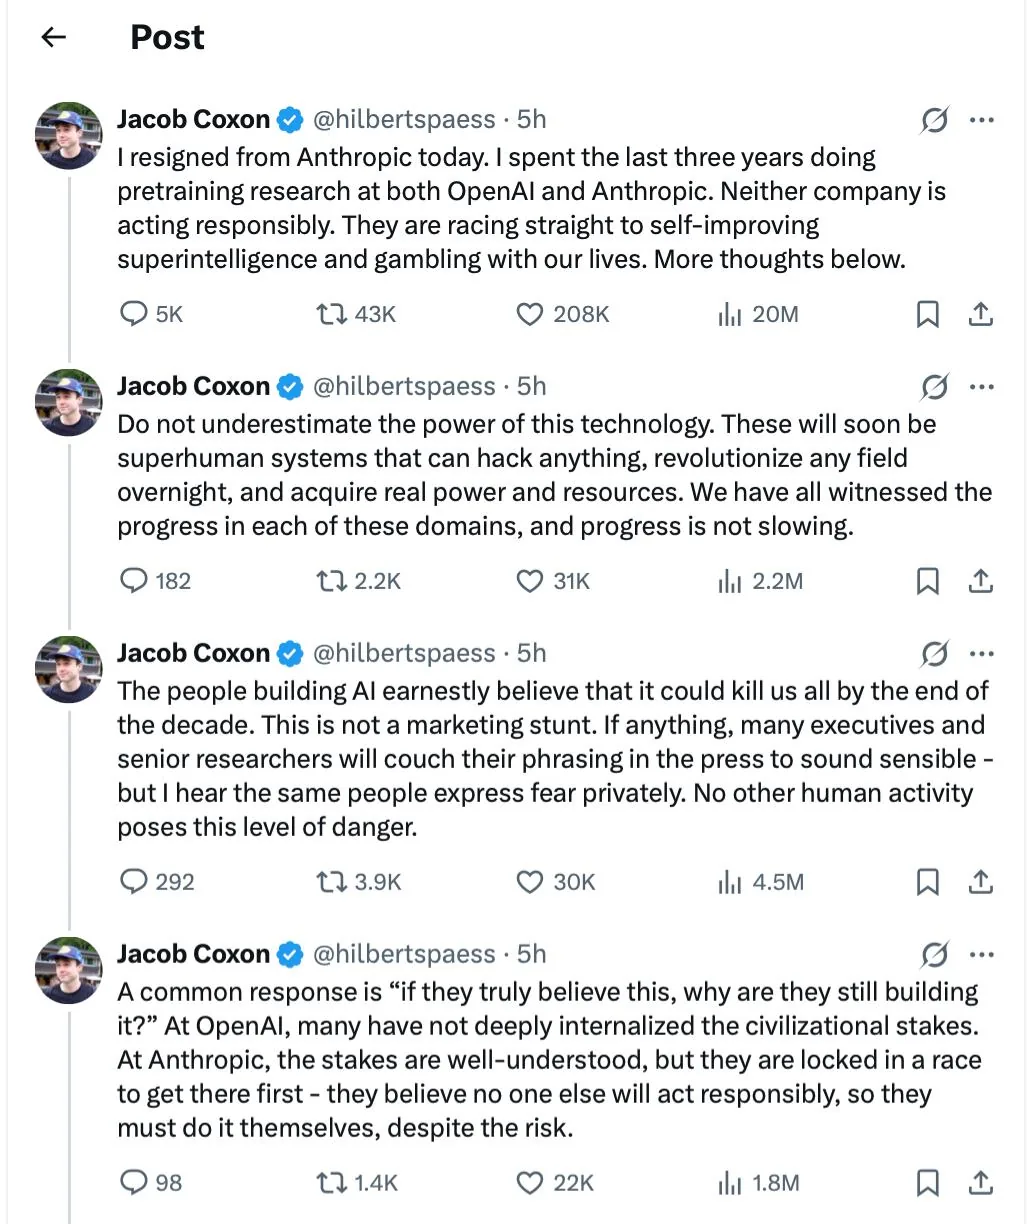Repost the first post with 43K reposts
1034x1224 pixels.
tap(356, 314)
